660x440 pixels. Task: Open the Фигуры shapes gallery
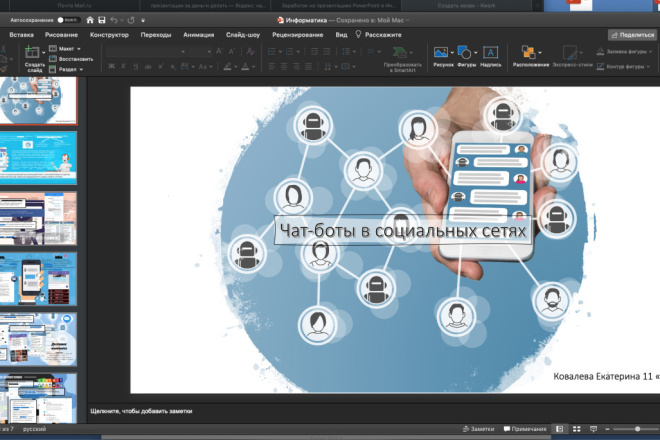pos(466,57)
